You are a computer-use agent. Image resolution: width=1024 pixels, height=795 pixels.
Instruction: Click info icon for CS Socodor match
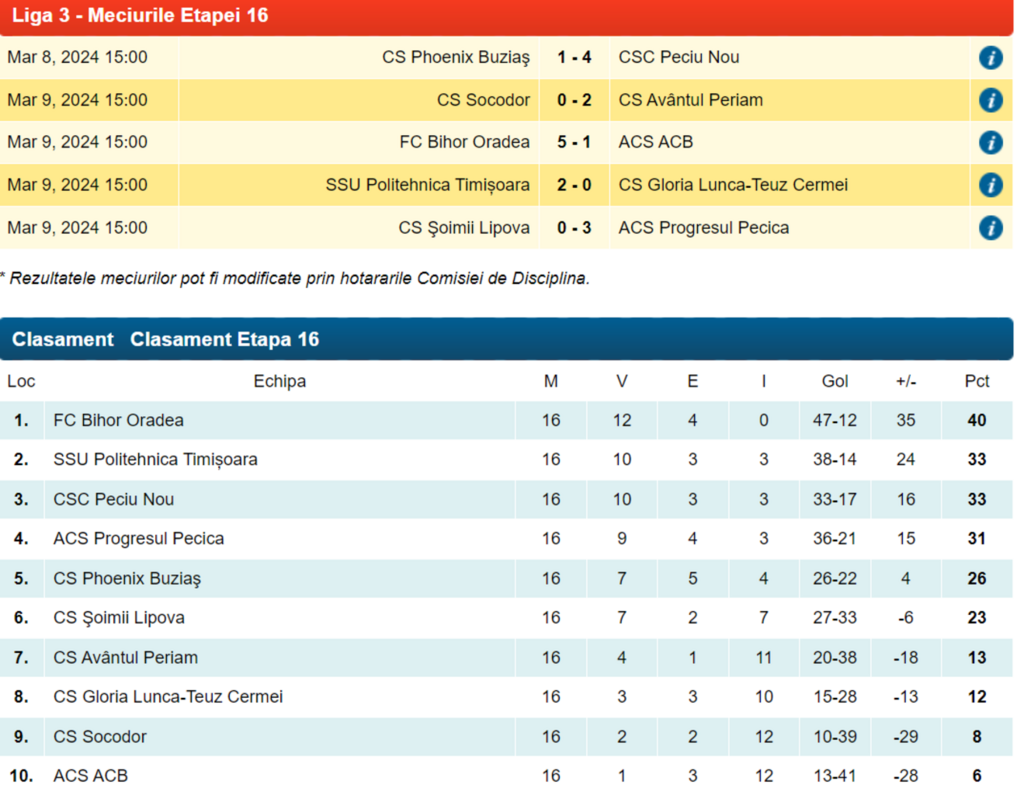990,100
